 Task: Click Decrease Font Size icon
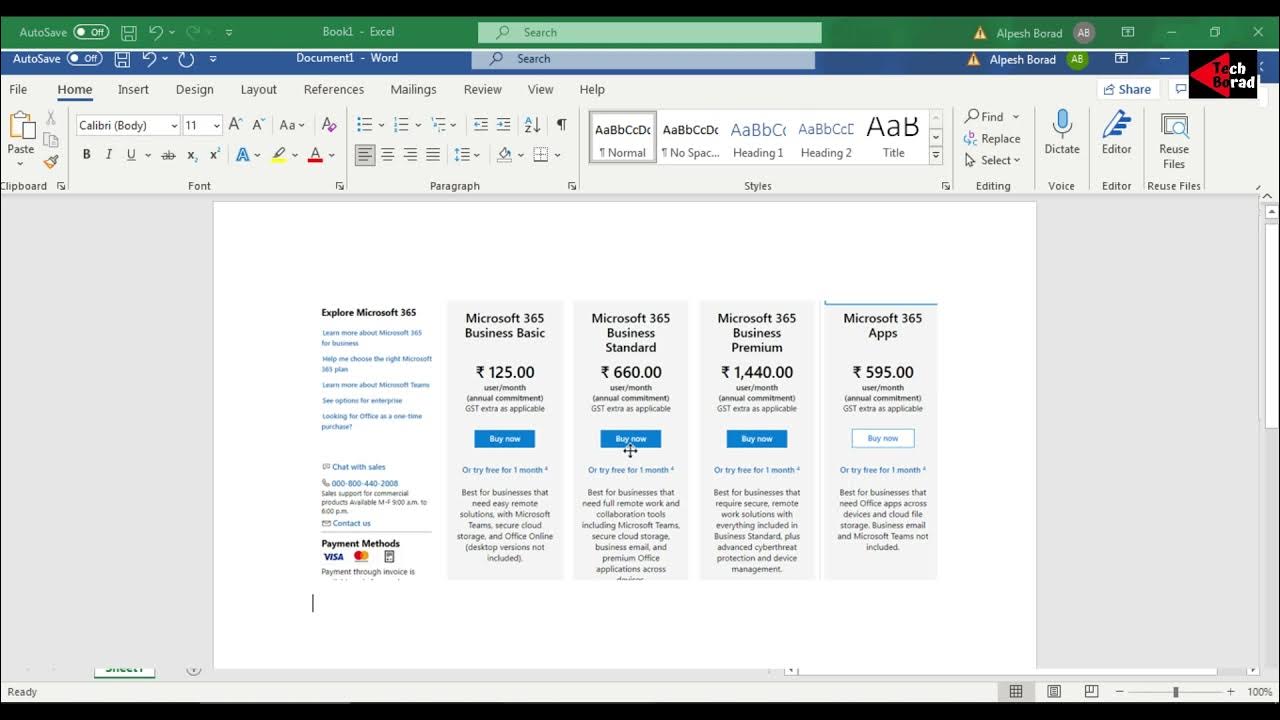258,125
